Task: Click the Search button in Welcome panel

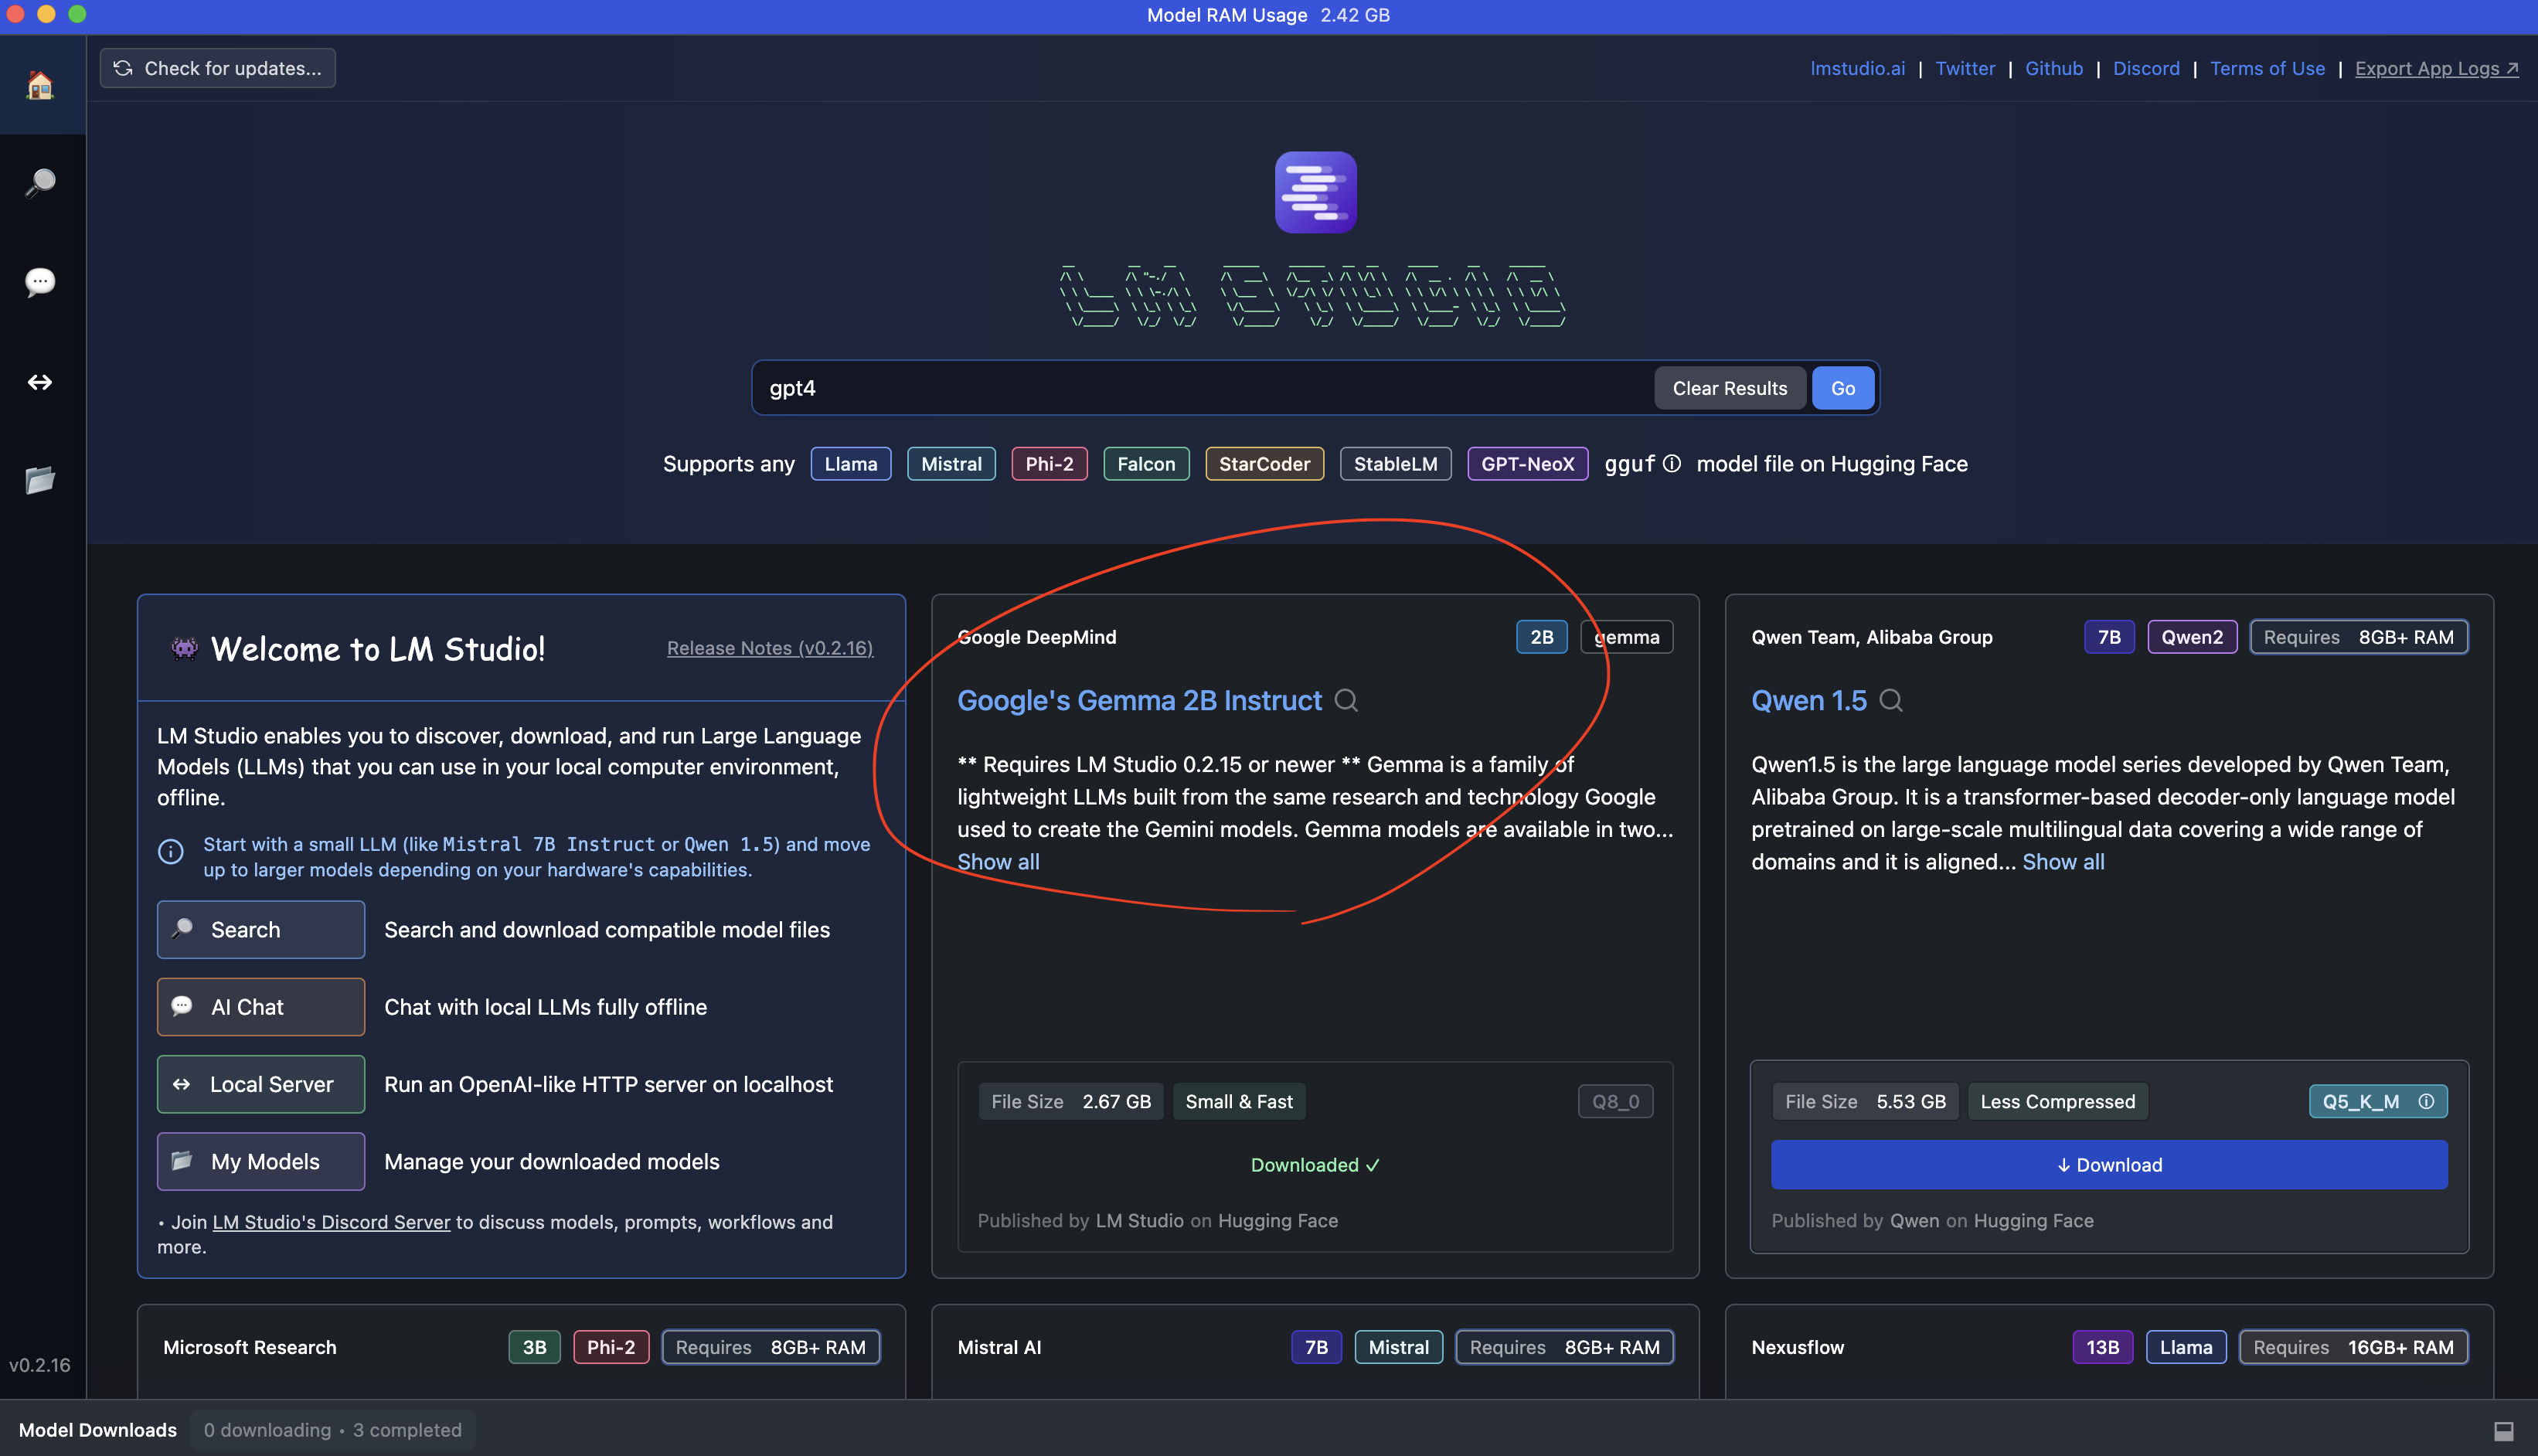Action: [x=261, y=929]
